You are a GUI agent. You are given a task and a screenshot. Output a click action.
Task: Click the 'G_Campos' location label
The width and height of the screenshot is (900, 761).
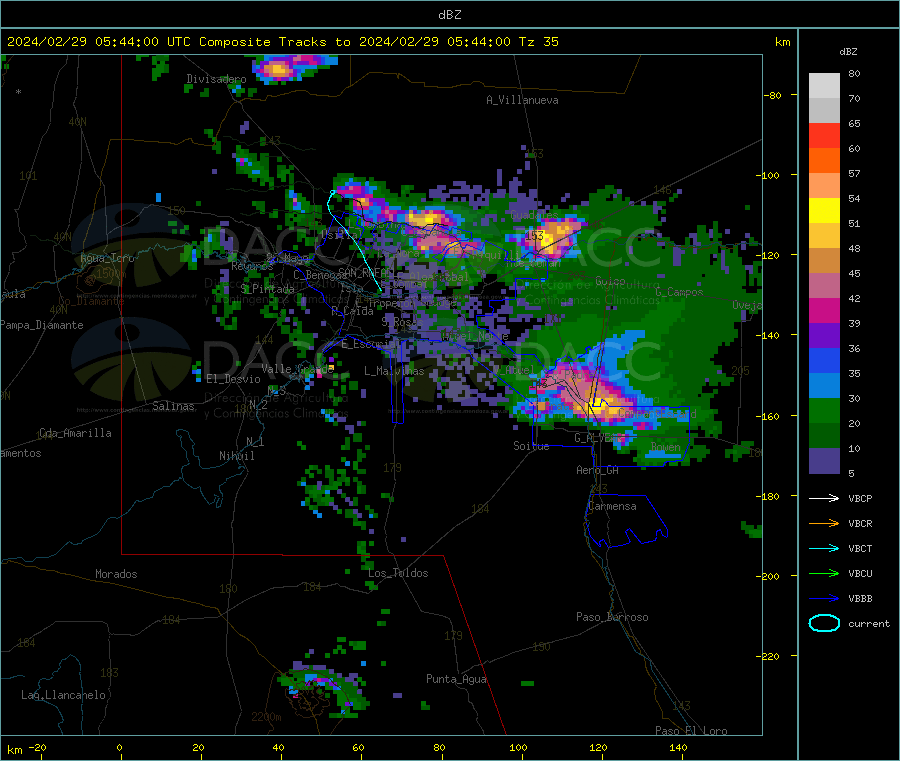coord(679,292)
